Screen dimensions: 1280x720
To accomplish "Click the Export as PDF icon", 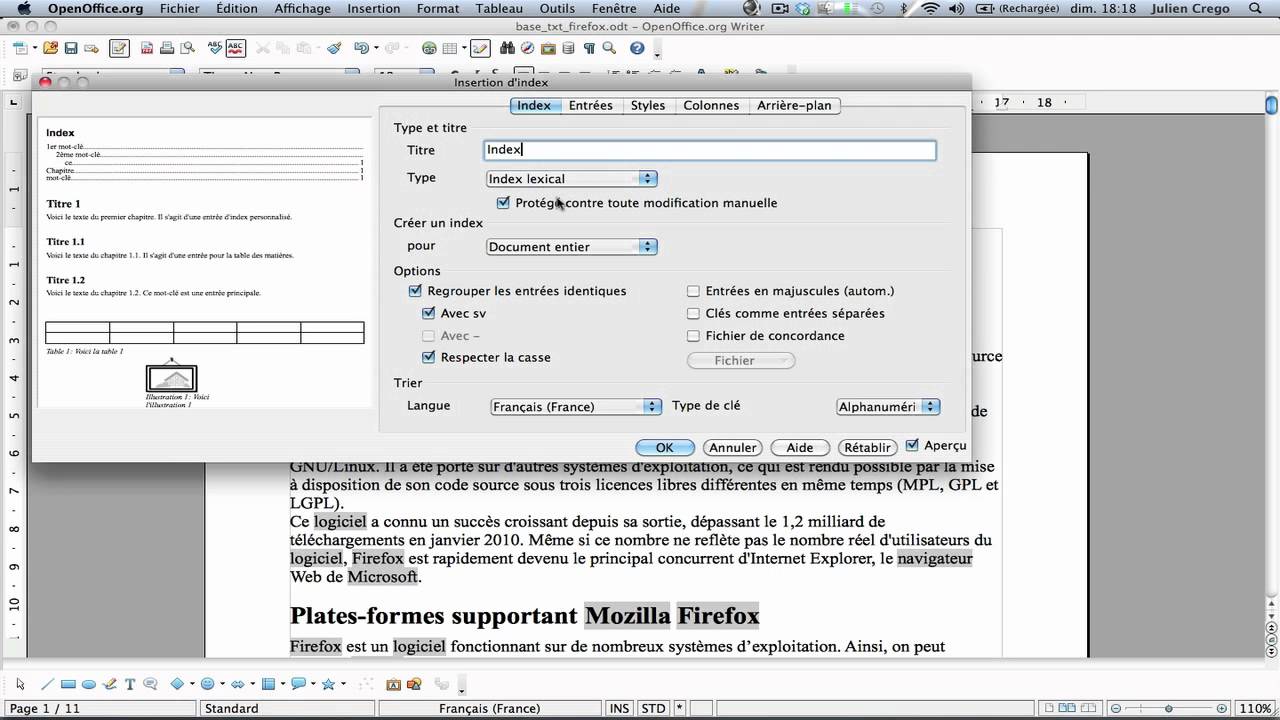I will point(147,48).
